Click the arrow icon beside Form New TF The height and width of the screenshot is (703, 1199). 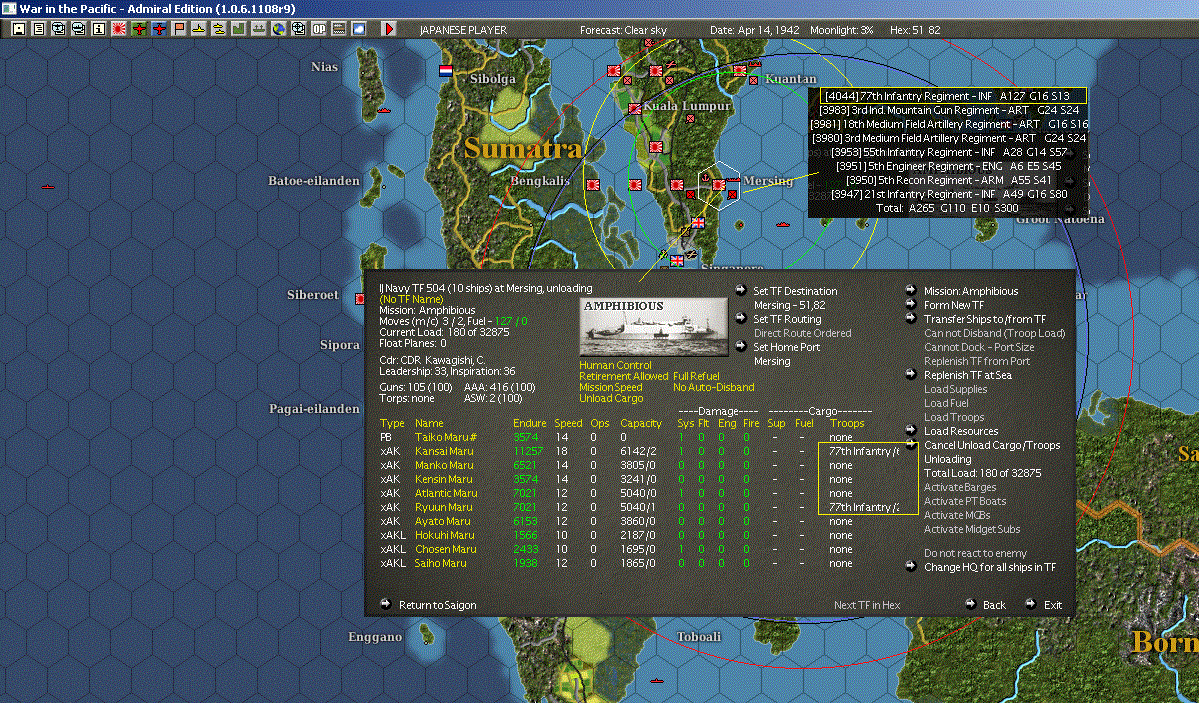point(911,304)
